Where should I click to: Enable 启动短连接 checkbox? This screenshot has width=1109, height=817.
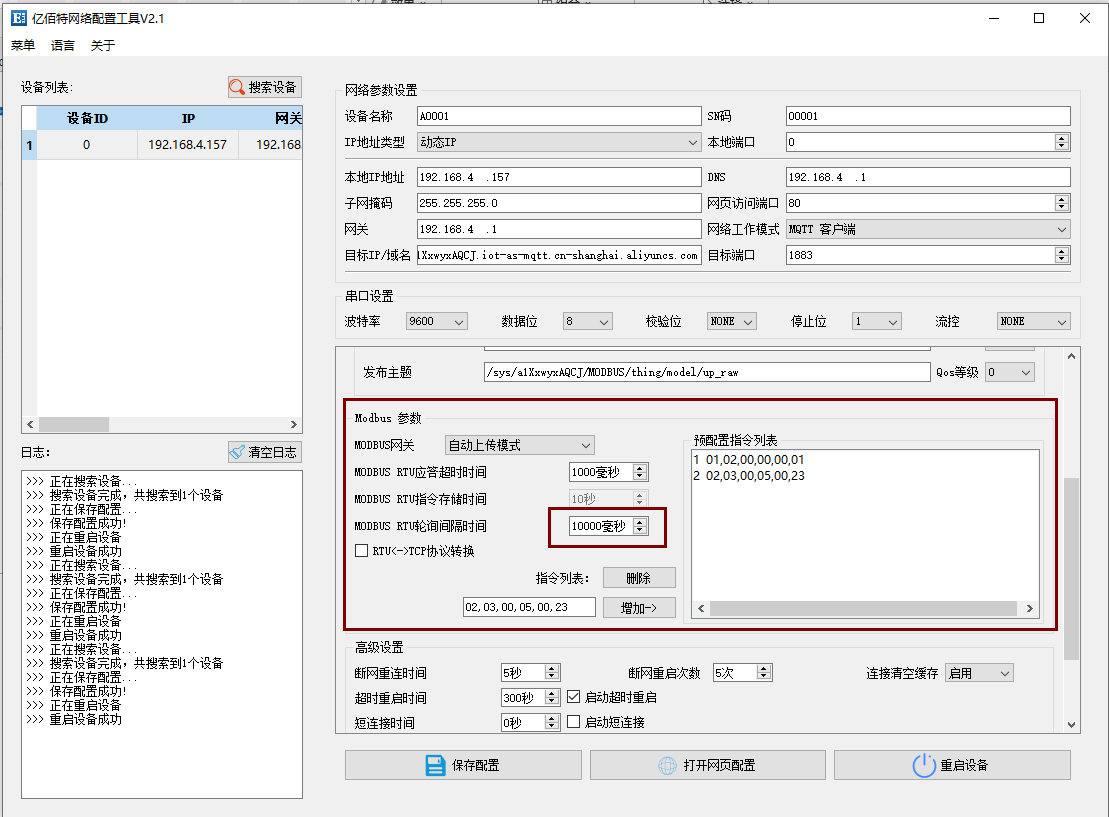click(572, 721)
